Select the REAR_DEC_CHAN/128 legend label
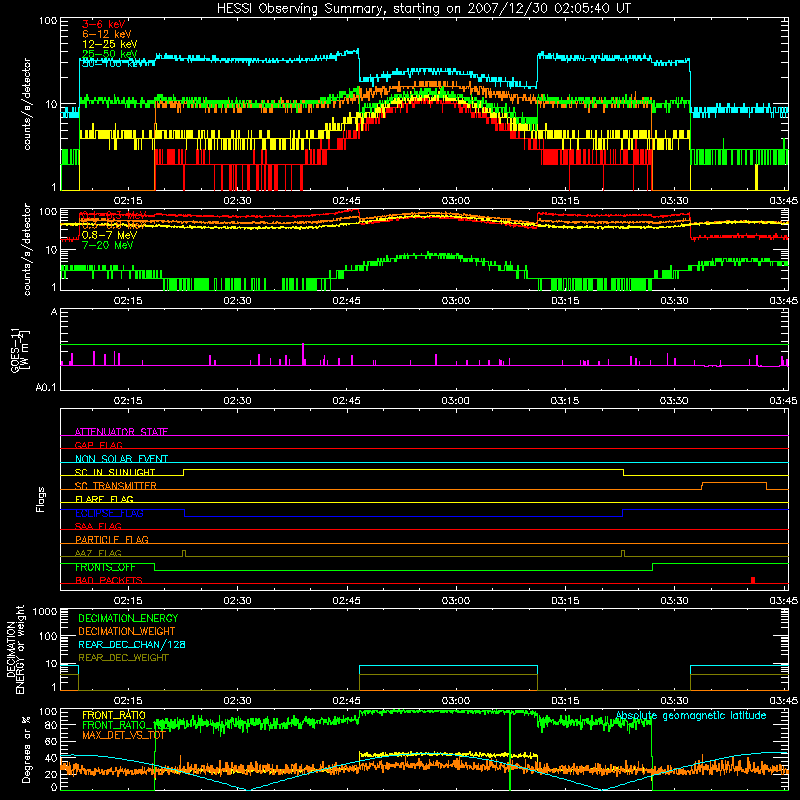The image size is (800, 800). coord(132,644)
